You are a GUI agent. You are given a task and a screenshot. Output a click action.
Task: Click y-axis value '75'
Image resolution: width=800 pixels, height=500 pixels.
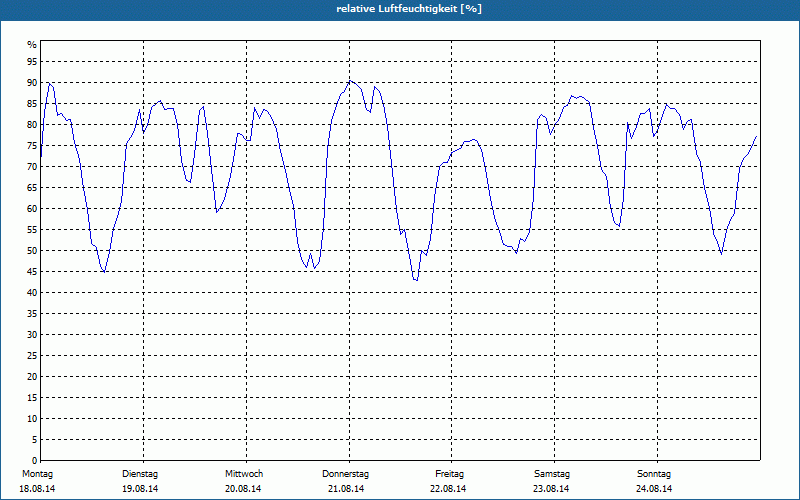32,145
